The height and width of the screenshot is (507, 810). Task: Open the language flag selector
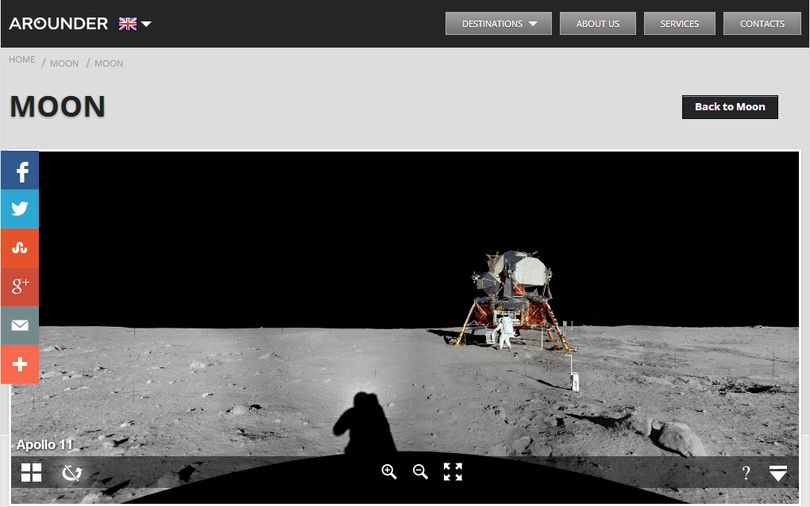[135, 24]
